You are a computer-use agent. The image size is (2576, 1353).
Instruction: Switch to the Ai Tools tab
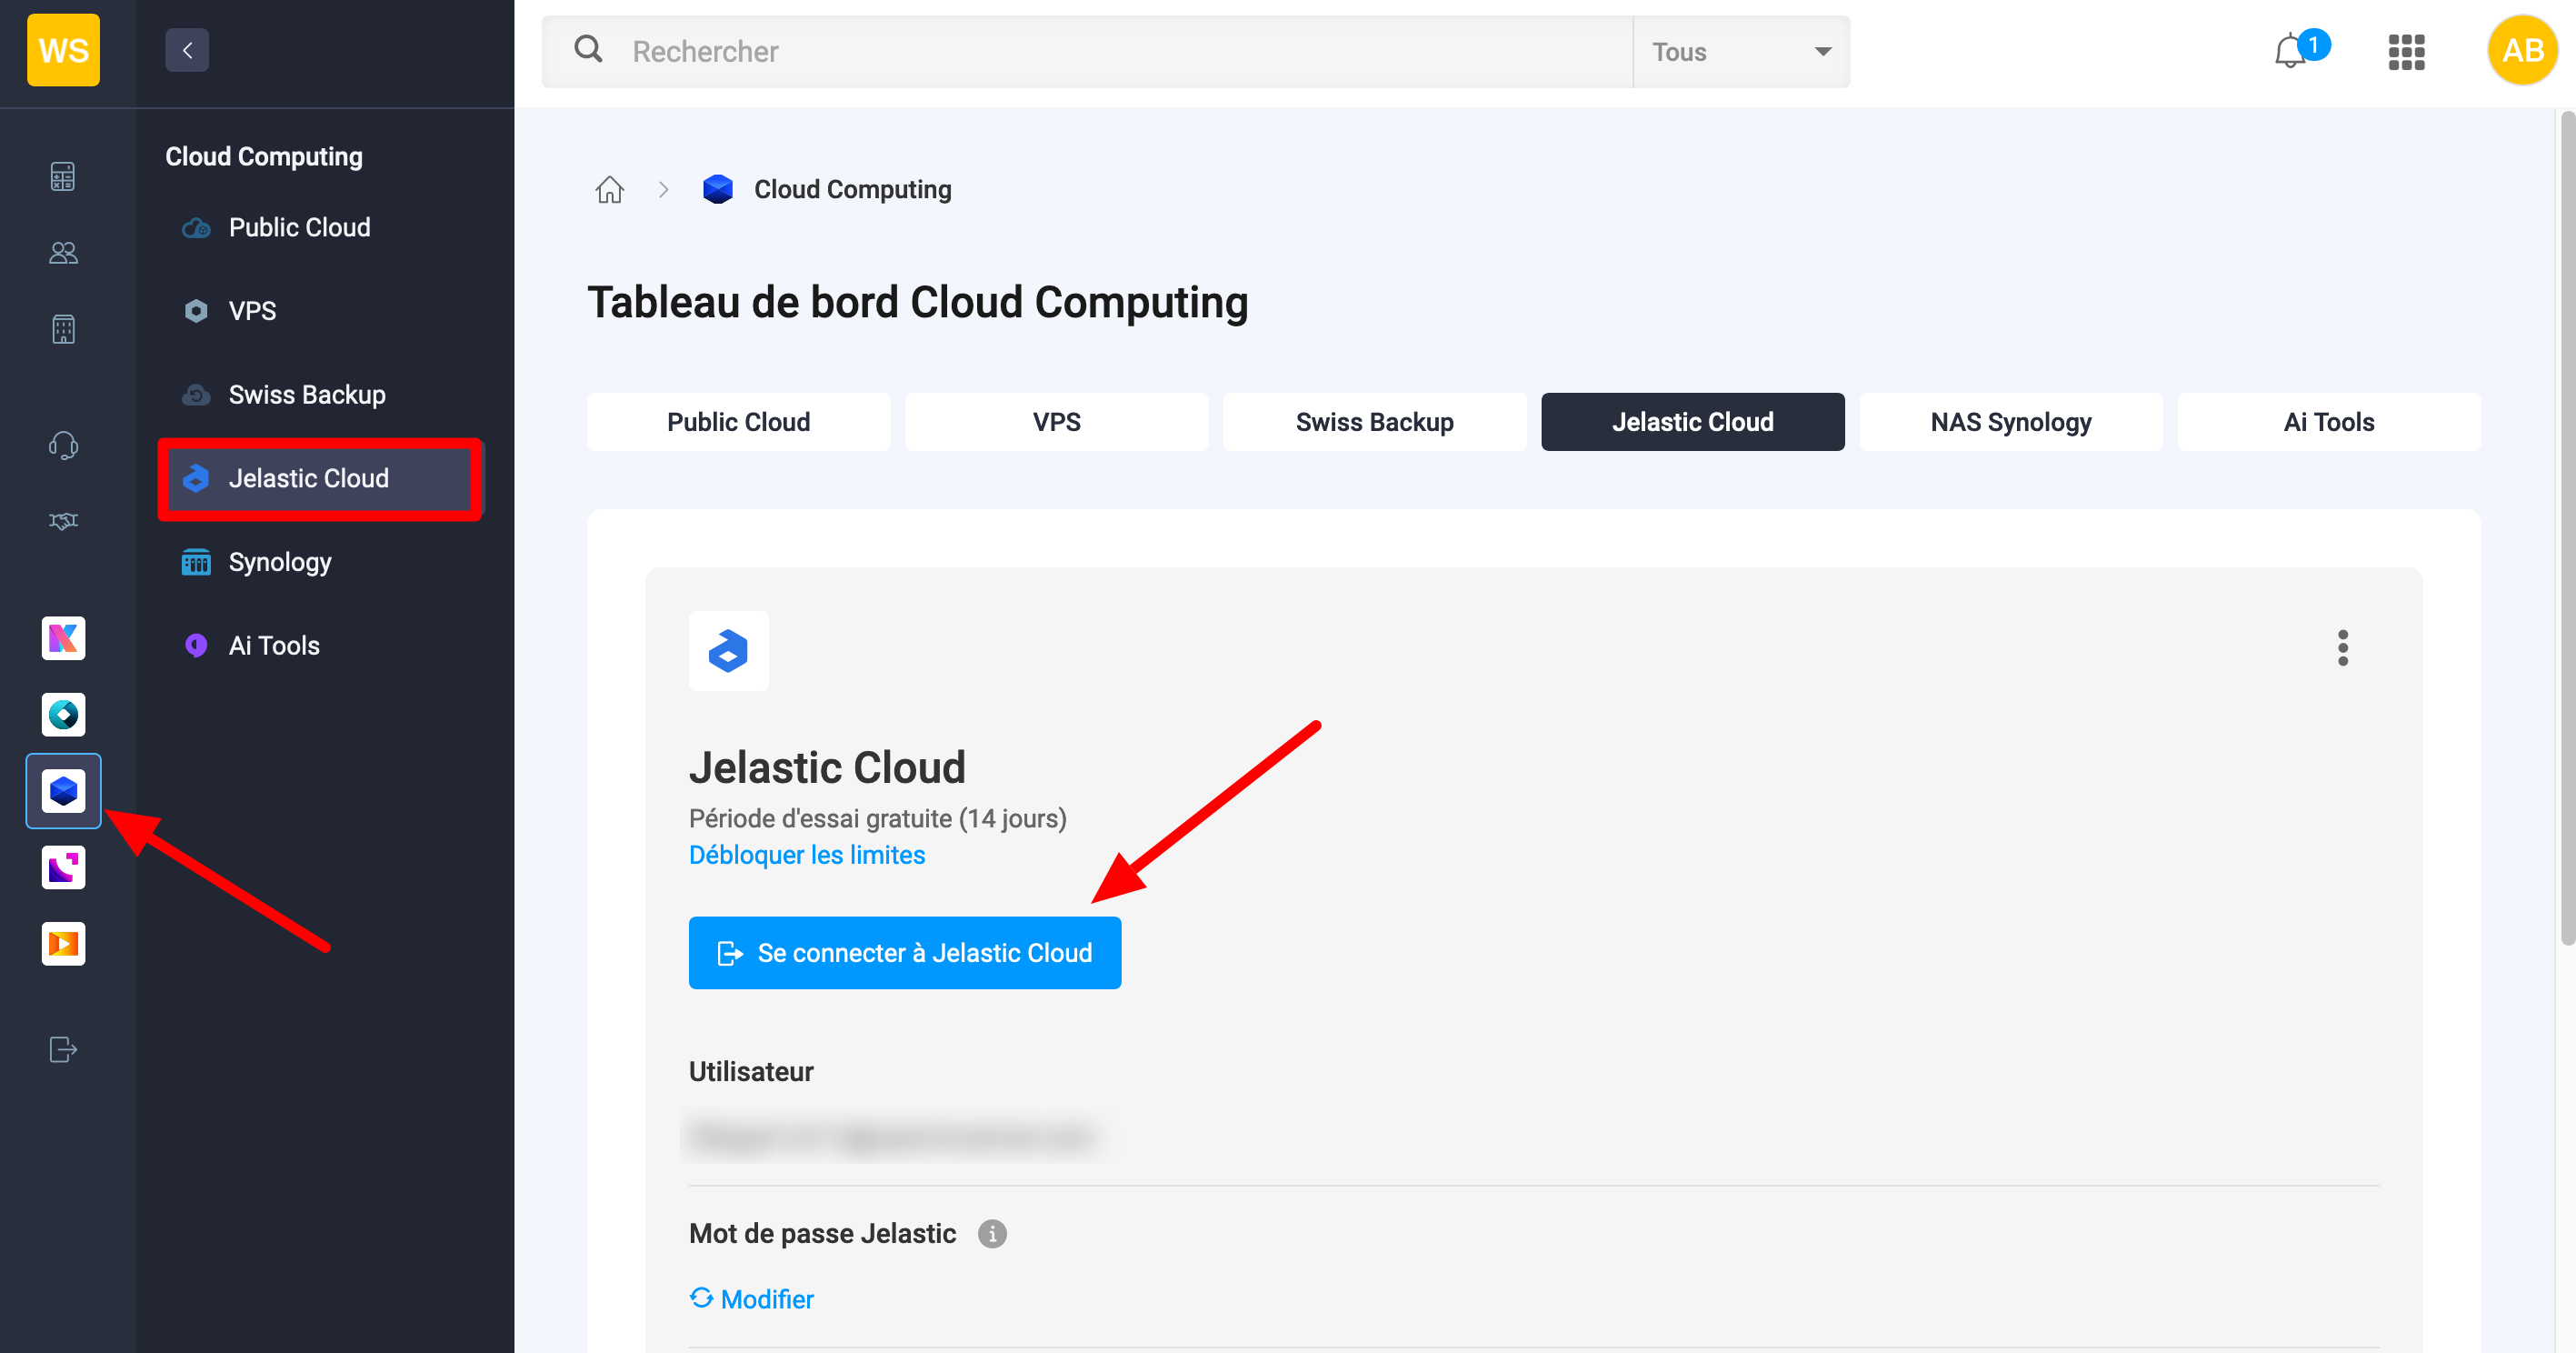(2328, 422)
